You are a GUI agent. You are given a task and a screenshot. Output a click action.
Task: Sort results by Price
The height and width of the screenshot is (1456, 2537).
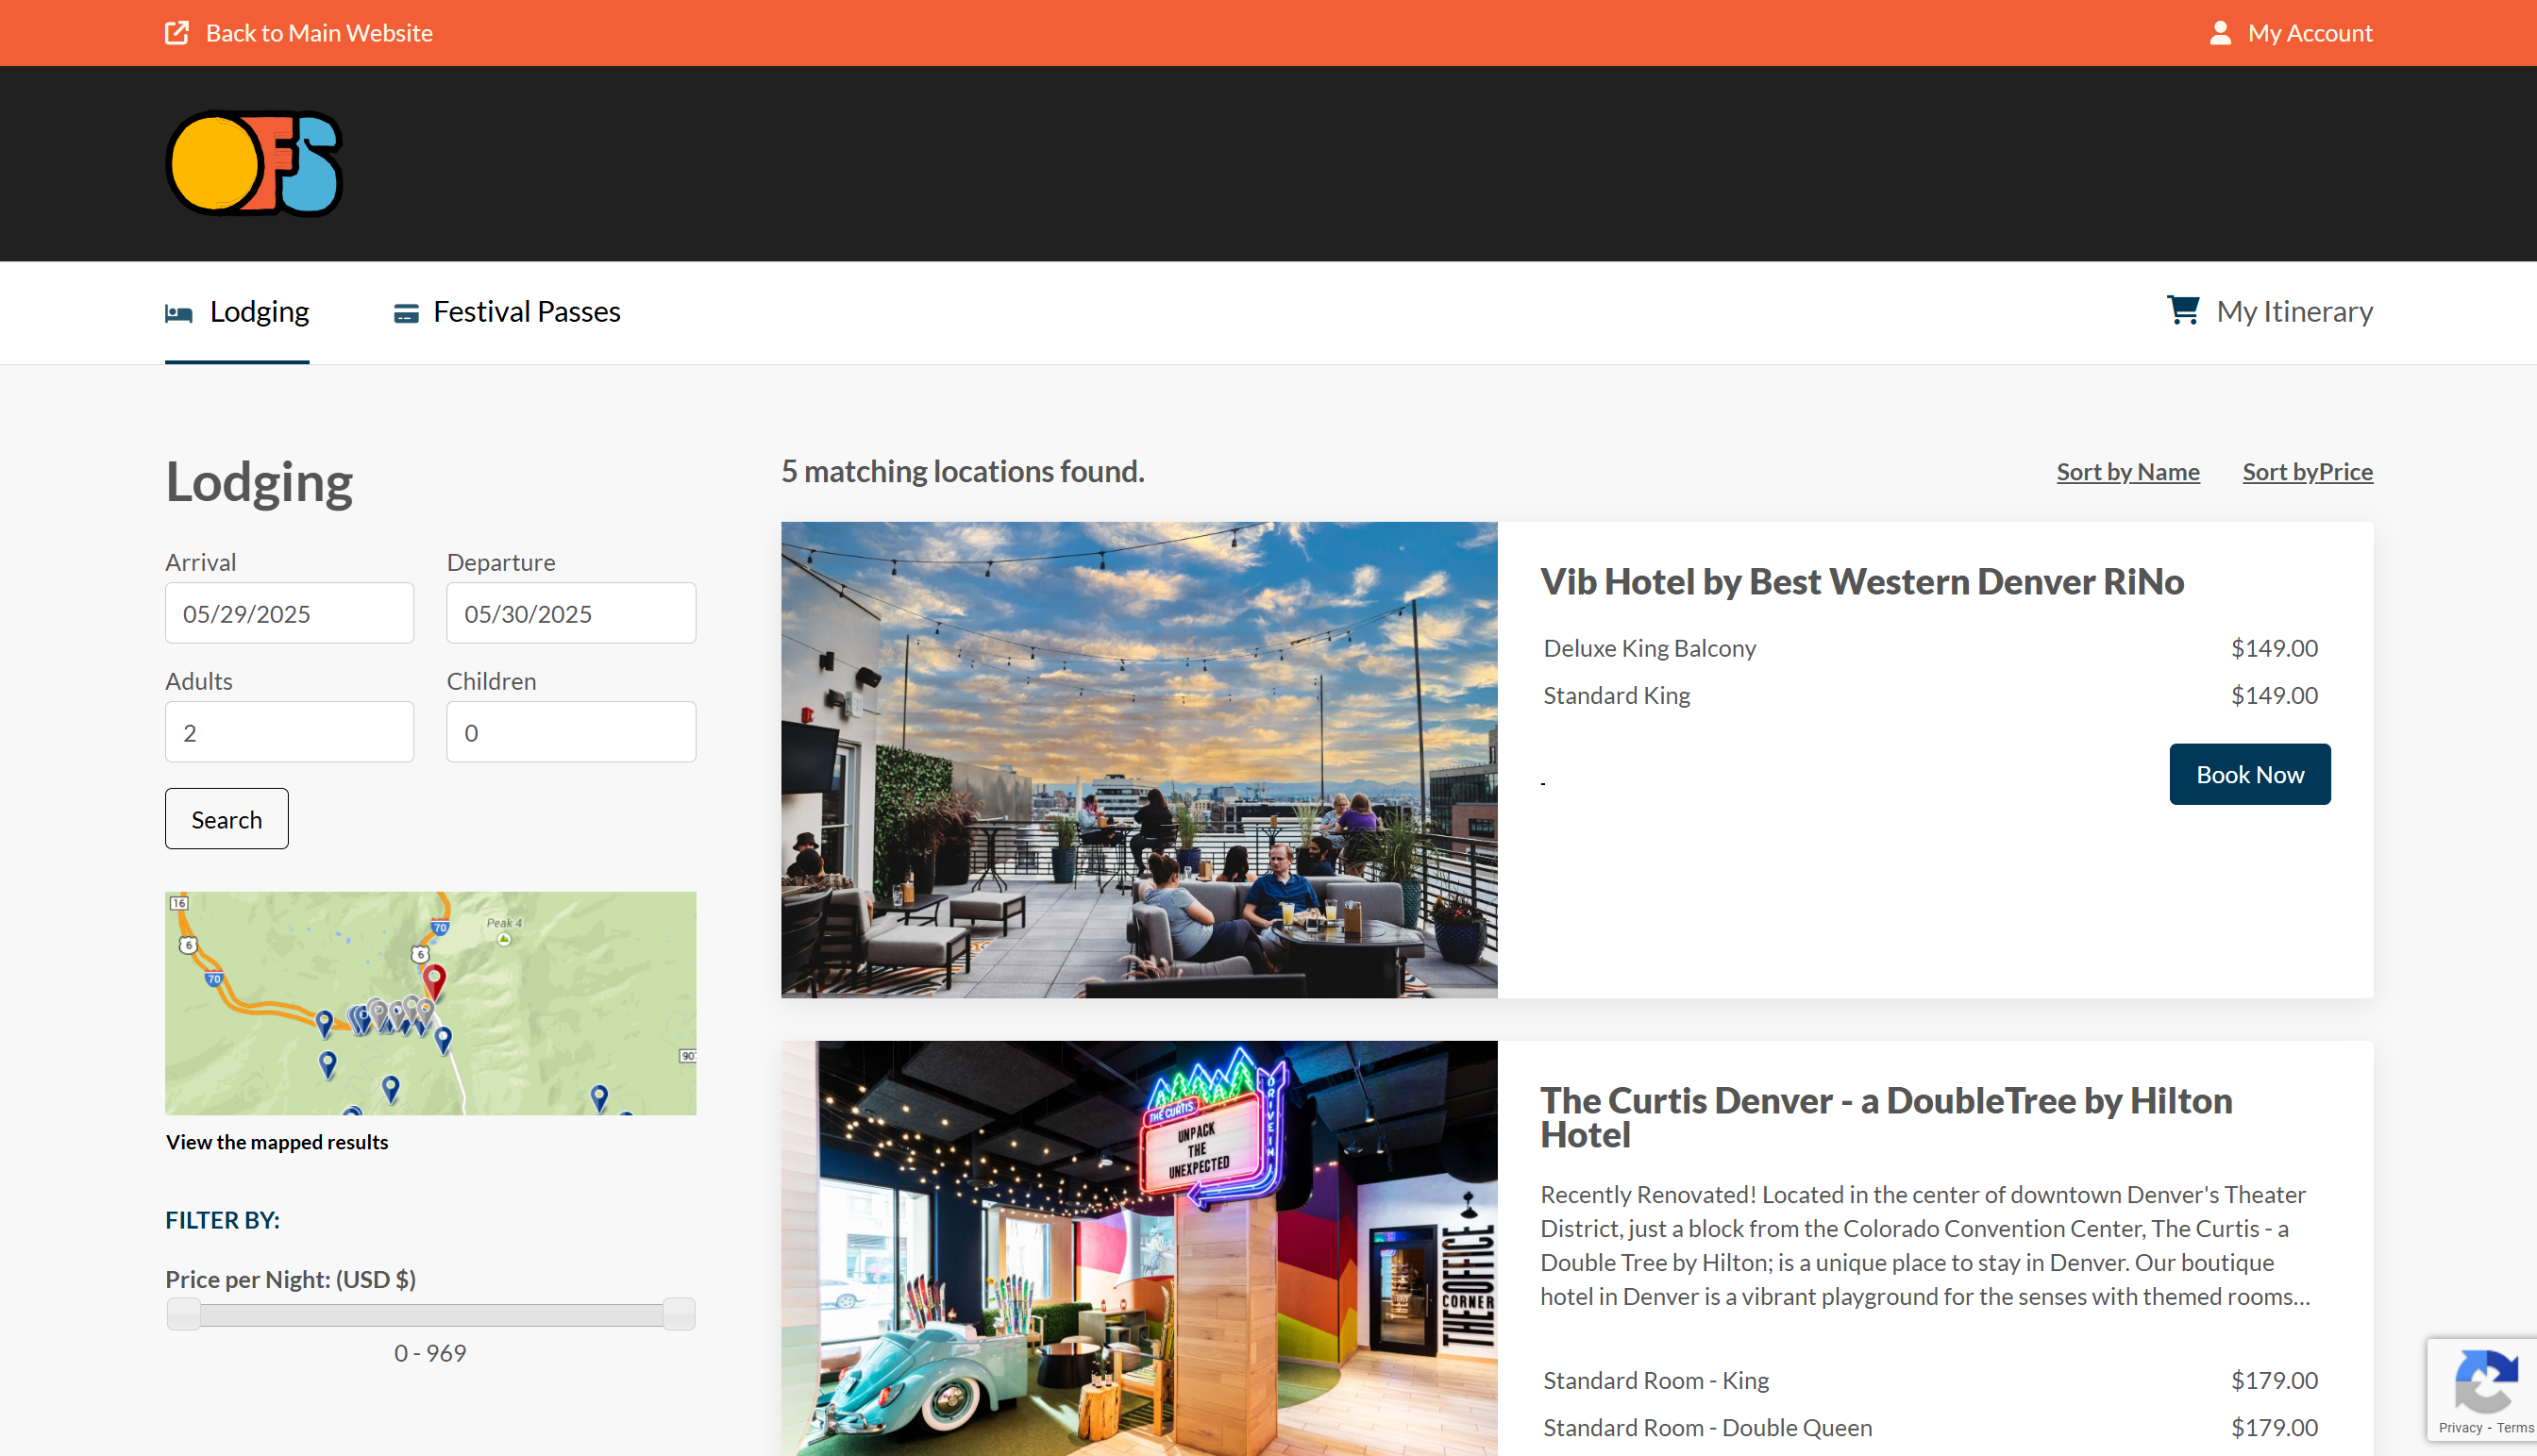click(2307, 472)
